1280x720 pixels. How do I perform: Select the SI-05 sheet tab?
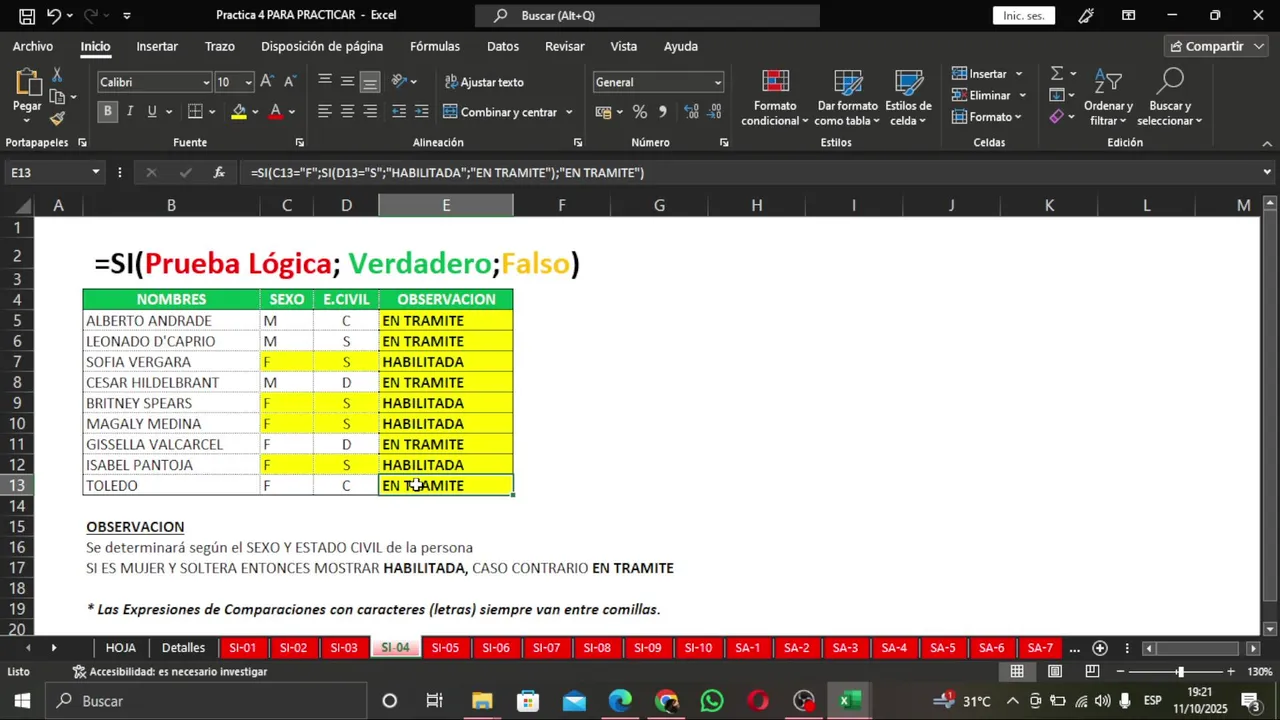click(445, 648)
